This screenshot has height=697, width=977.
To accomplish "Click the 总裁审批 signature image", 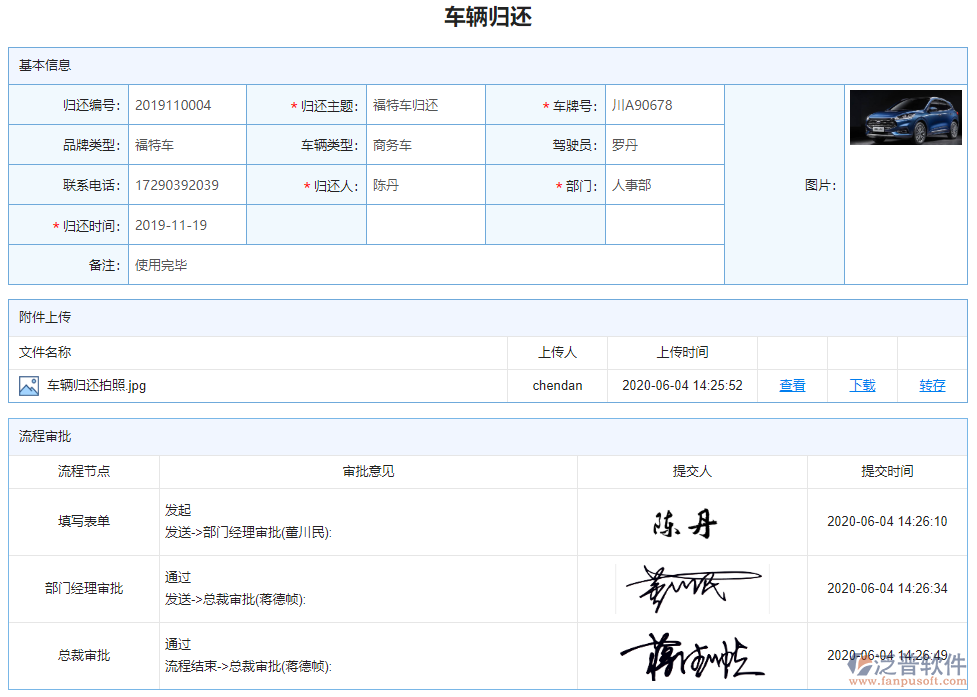I will [692, 656].
